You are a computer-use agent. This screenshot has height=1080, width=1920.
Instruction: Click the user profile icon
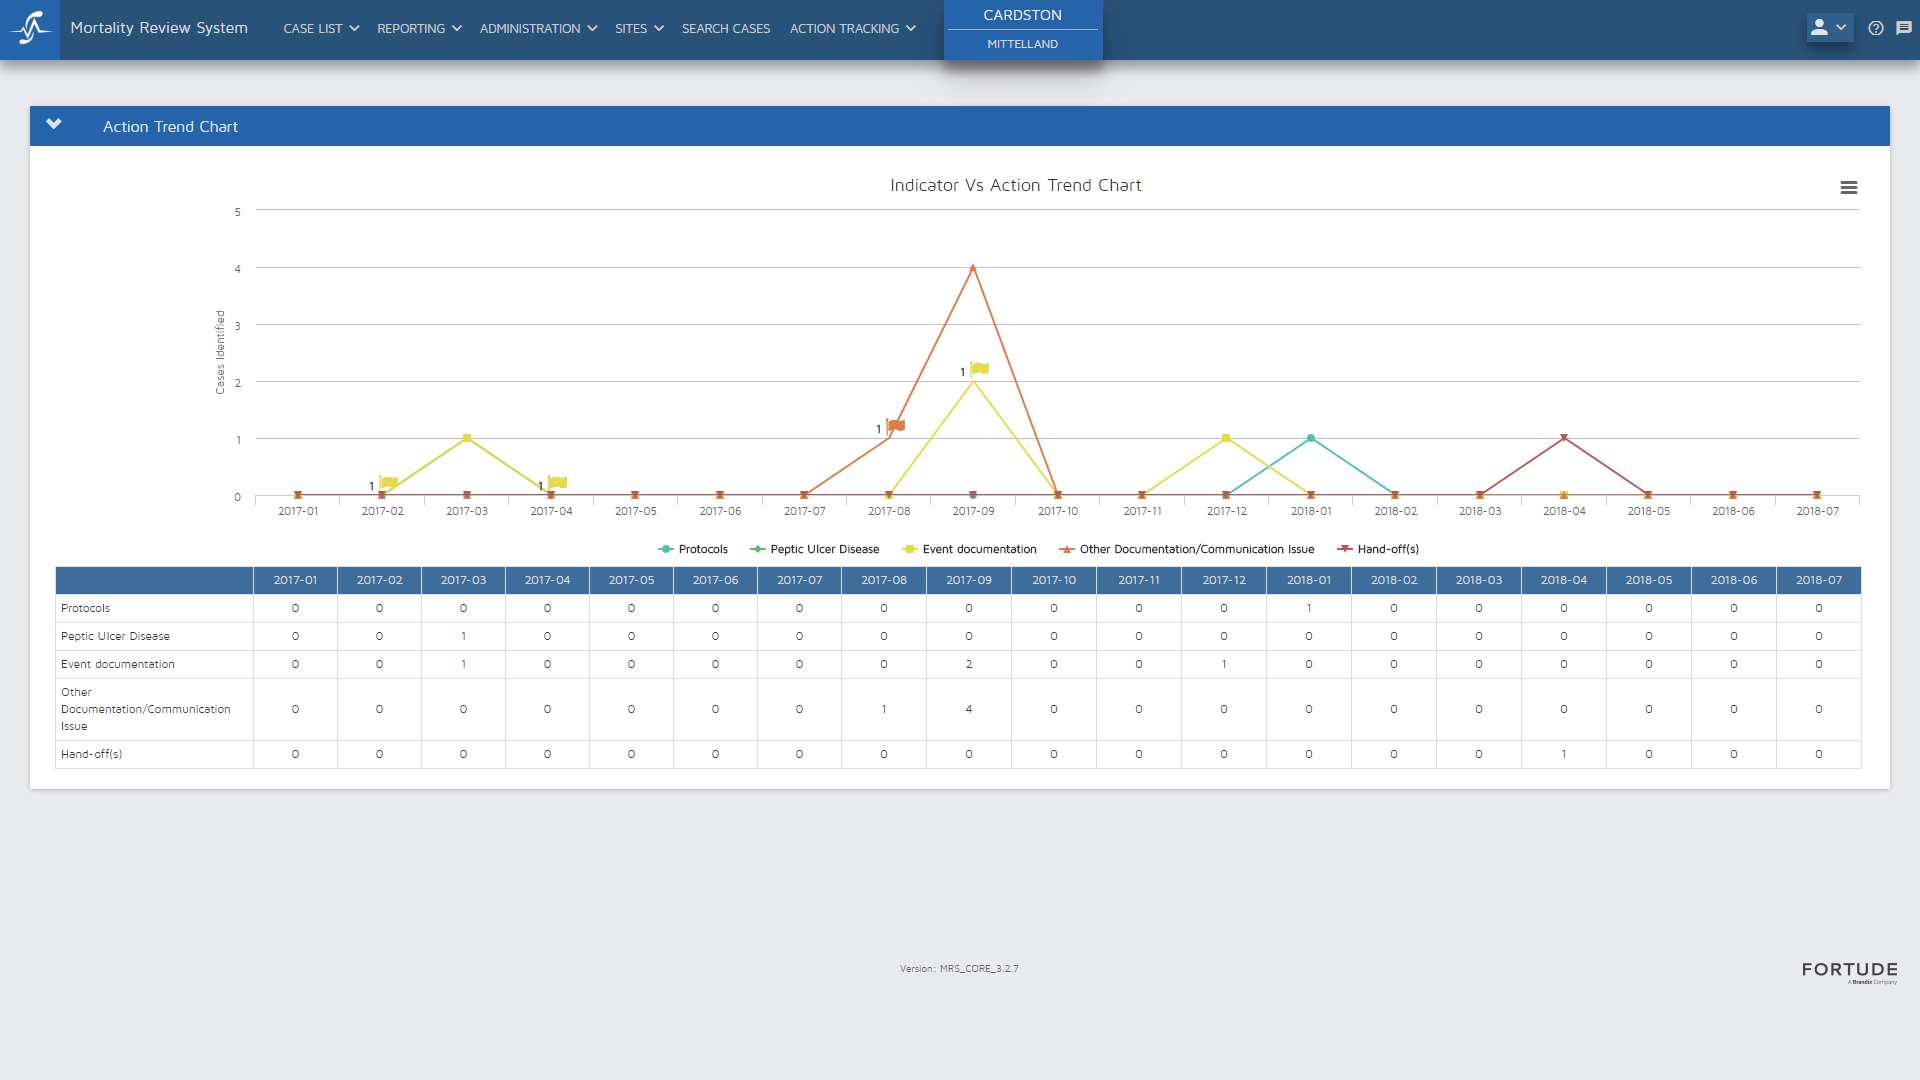pos(1819,28)
